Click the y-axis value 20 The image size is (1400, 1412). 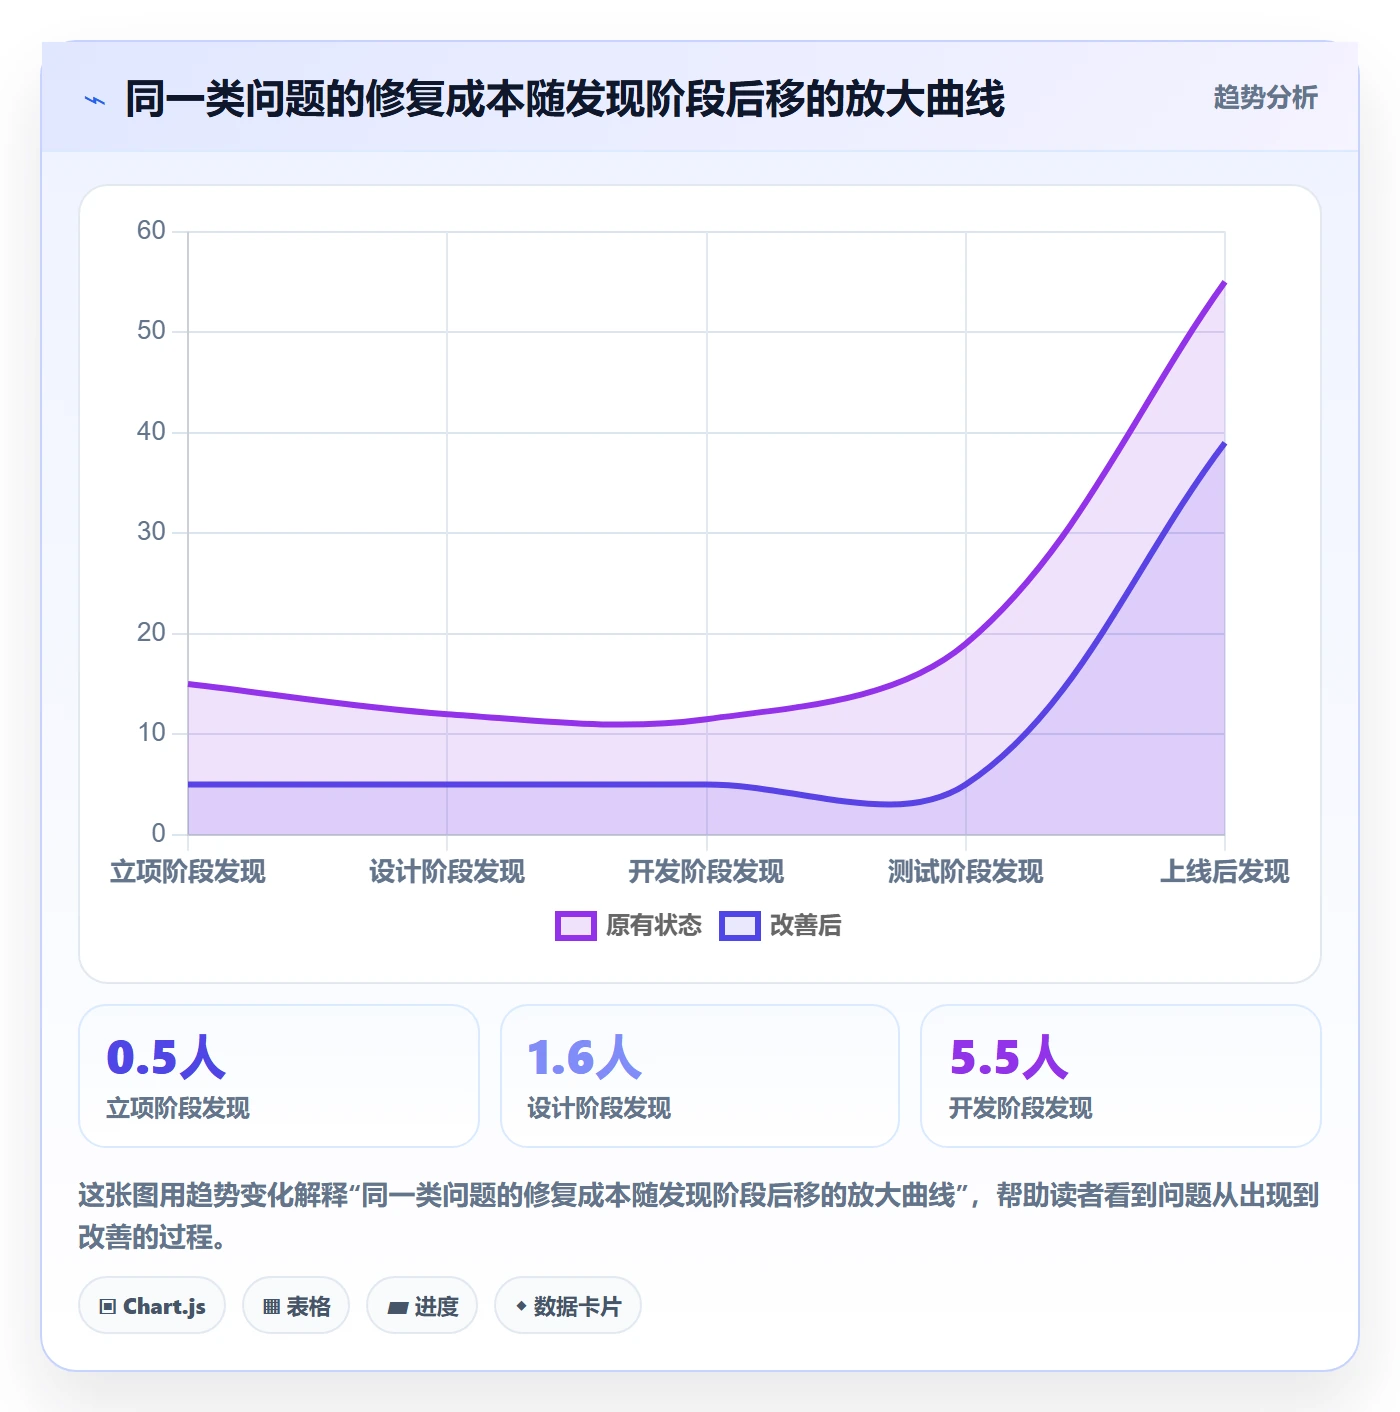151,633
